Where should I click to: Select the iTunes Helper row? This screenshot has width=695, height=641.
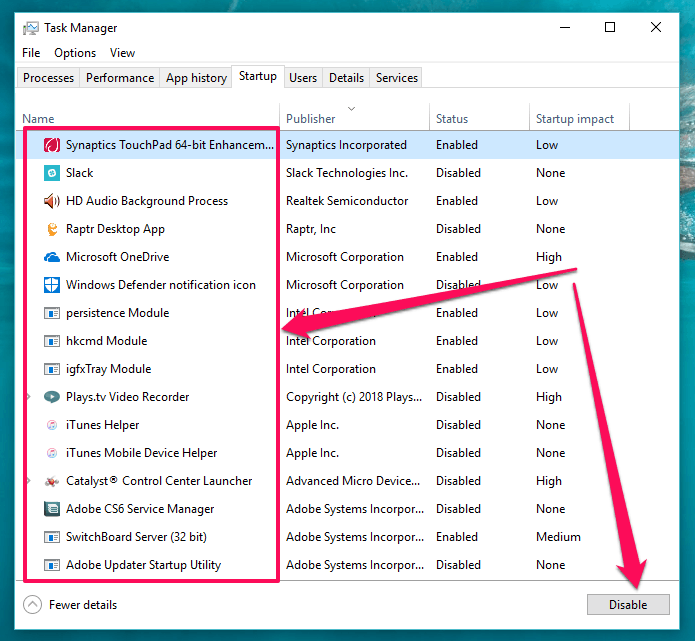click(x=348, y=425)
